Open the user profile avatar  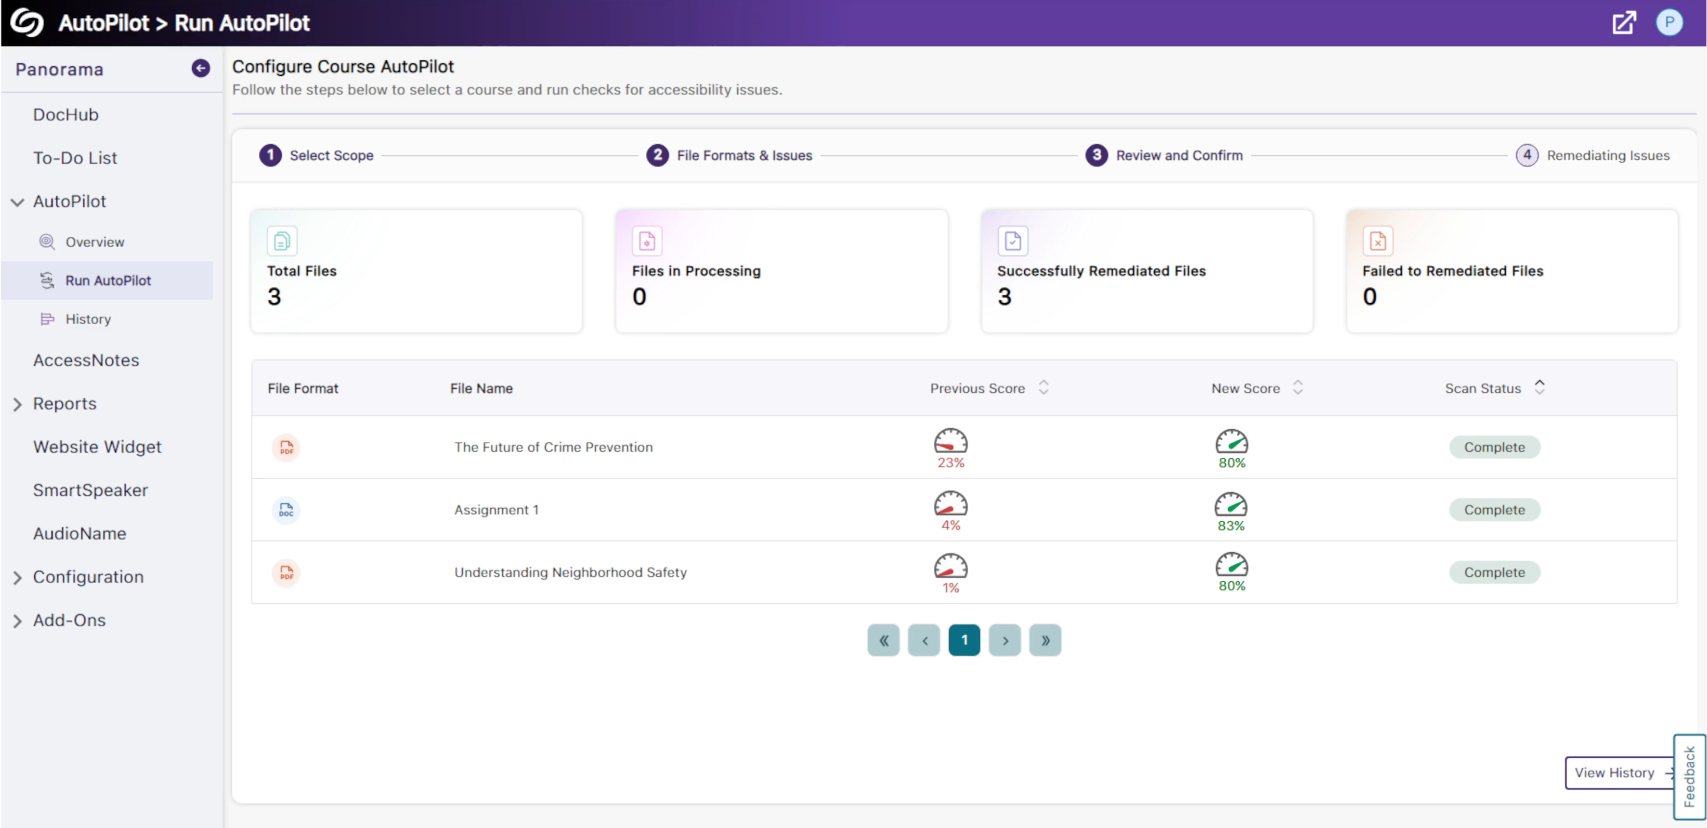point(1669,23)
